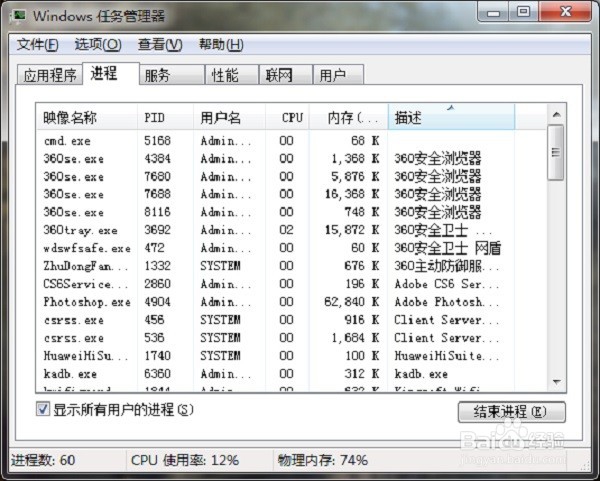
Task: Click the scrollbar up arrow
Action: (x=557, y=114)
